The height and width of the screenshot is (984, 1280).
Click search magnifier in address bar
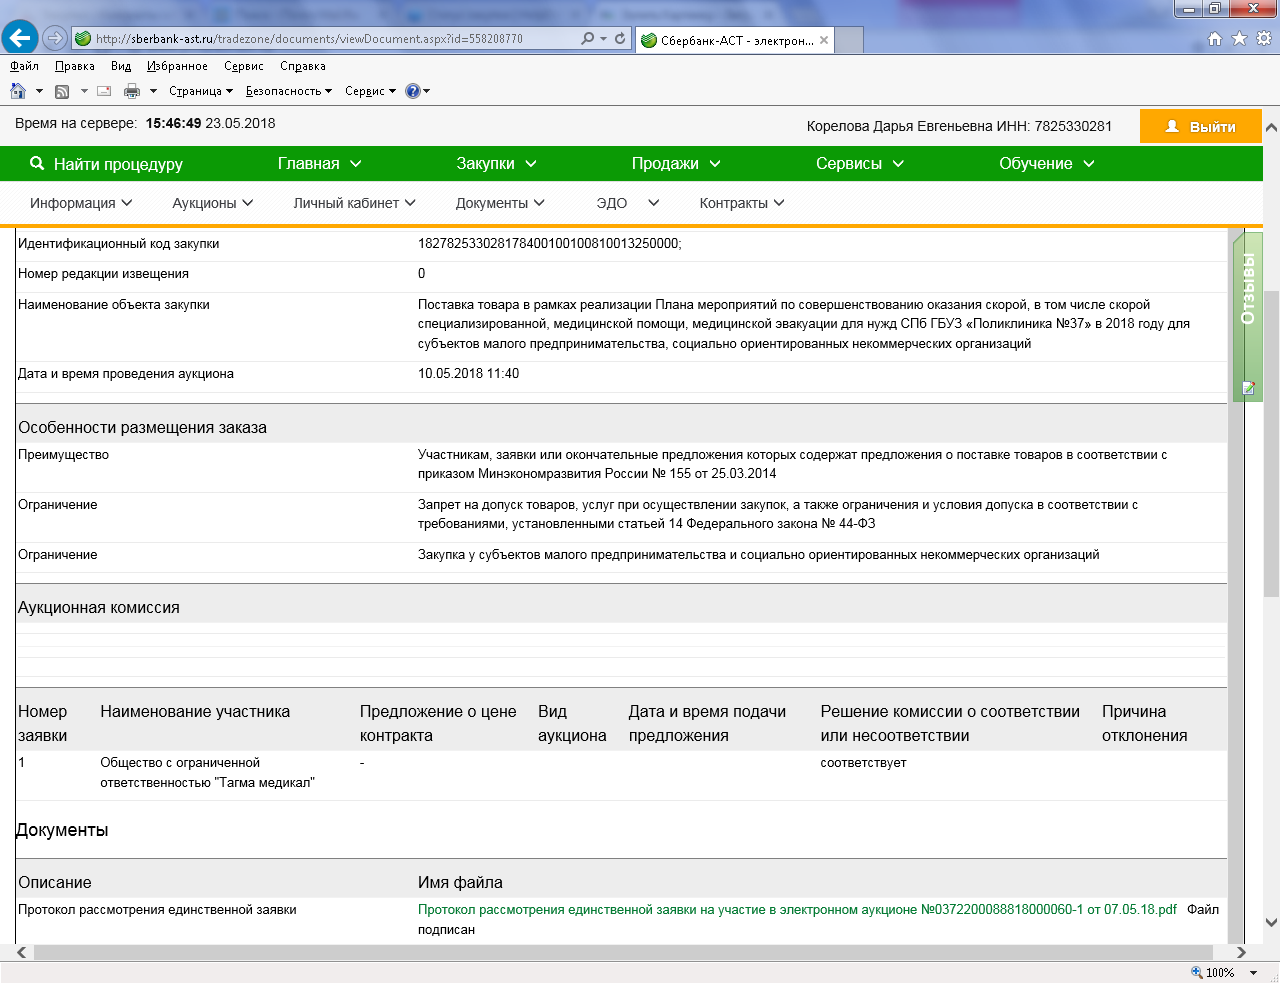(588, 38)
